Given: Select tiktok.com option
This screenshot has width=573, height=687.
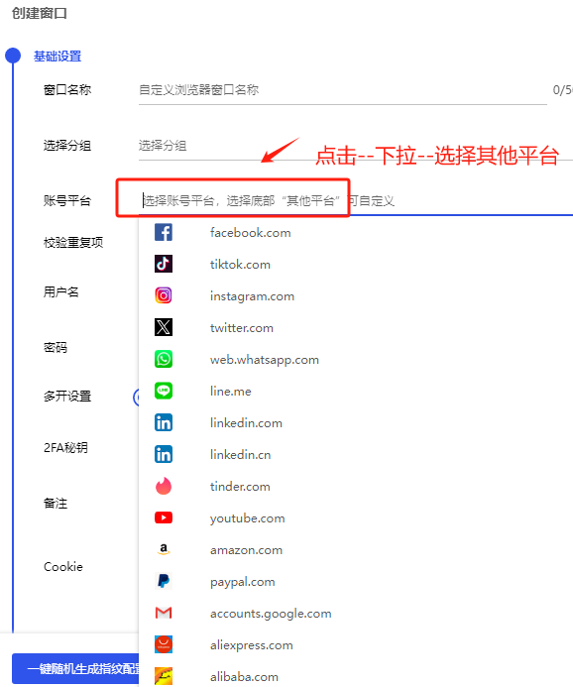Looking at the screenshot, I should pos(240,265).
